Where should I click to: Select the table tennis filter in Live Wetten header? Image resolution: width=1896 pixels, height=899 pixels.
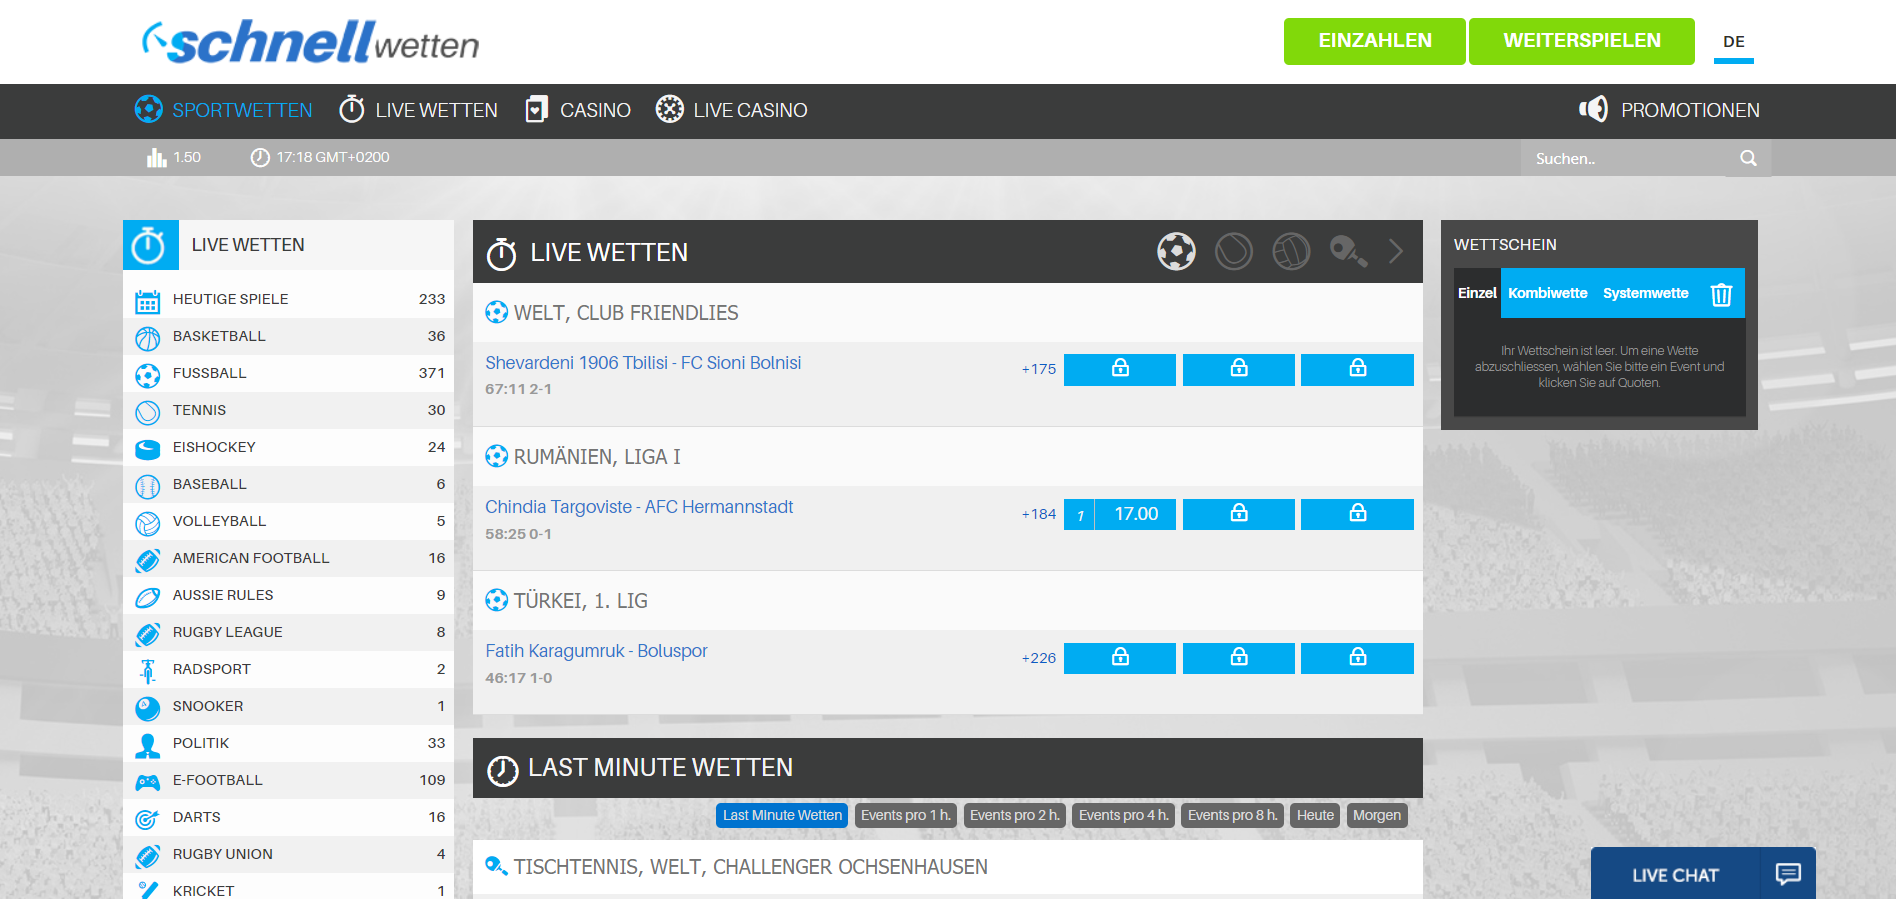click(x=1348, y=251)
